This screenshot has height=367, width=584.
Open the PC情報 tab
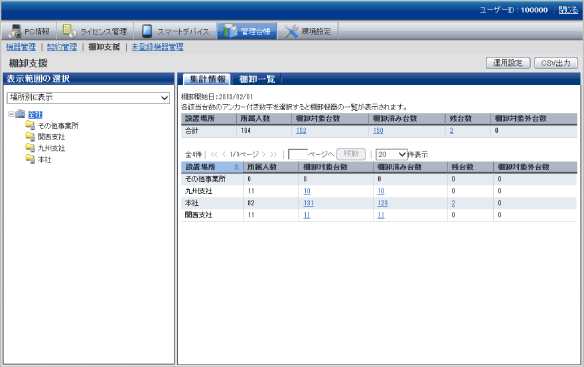tap(29, 31)
